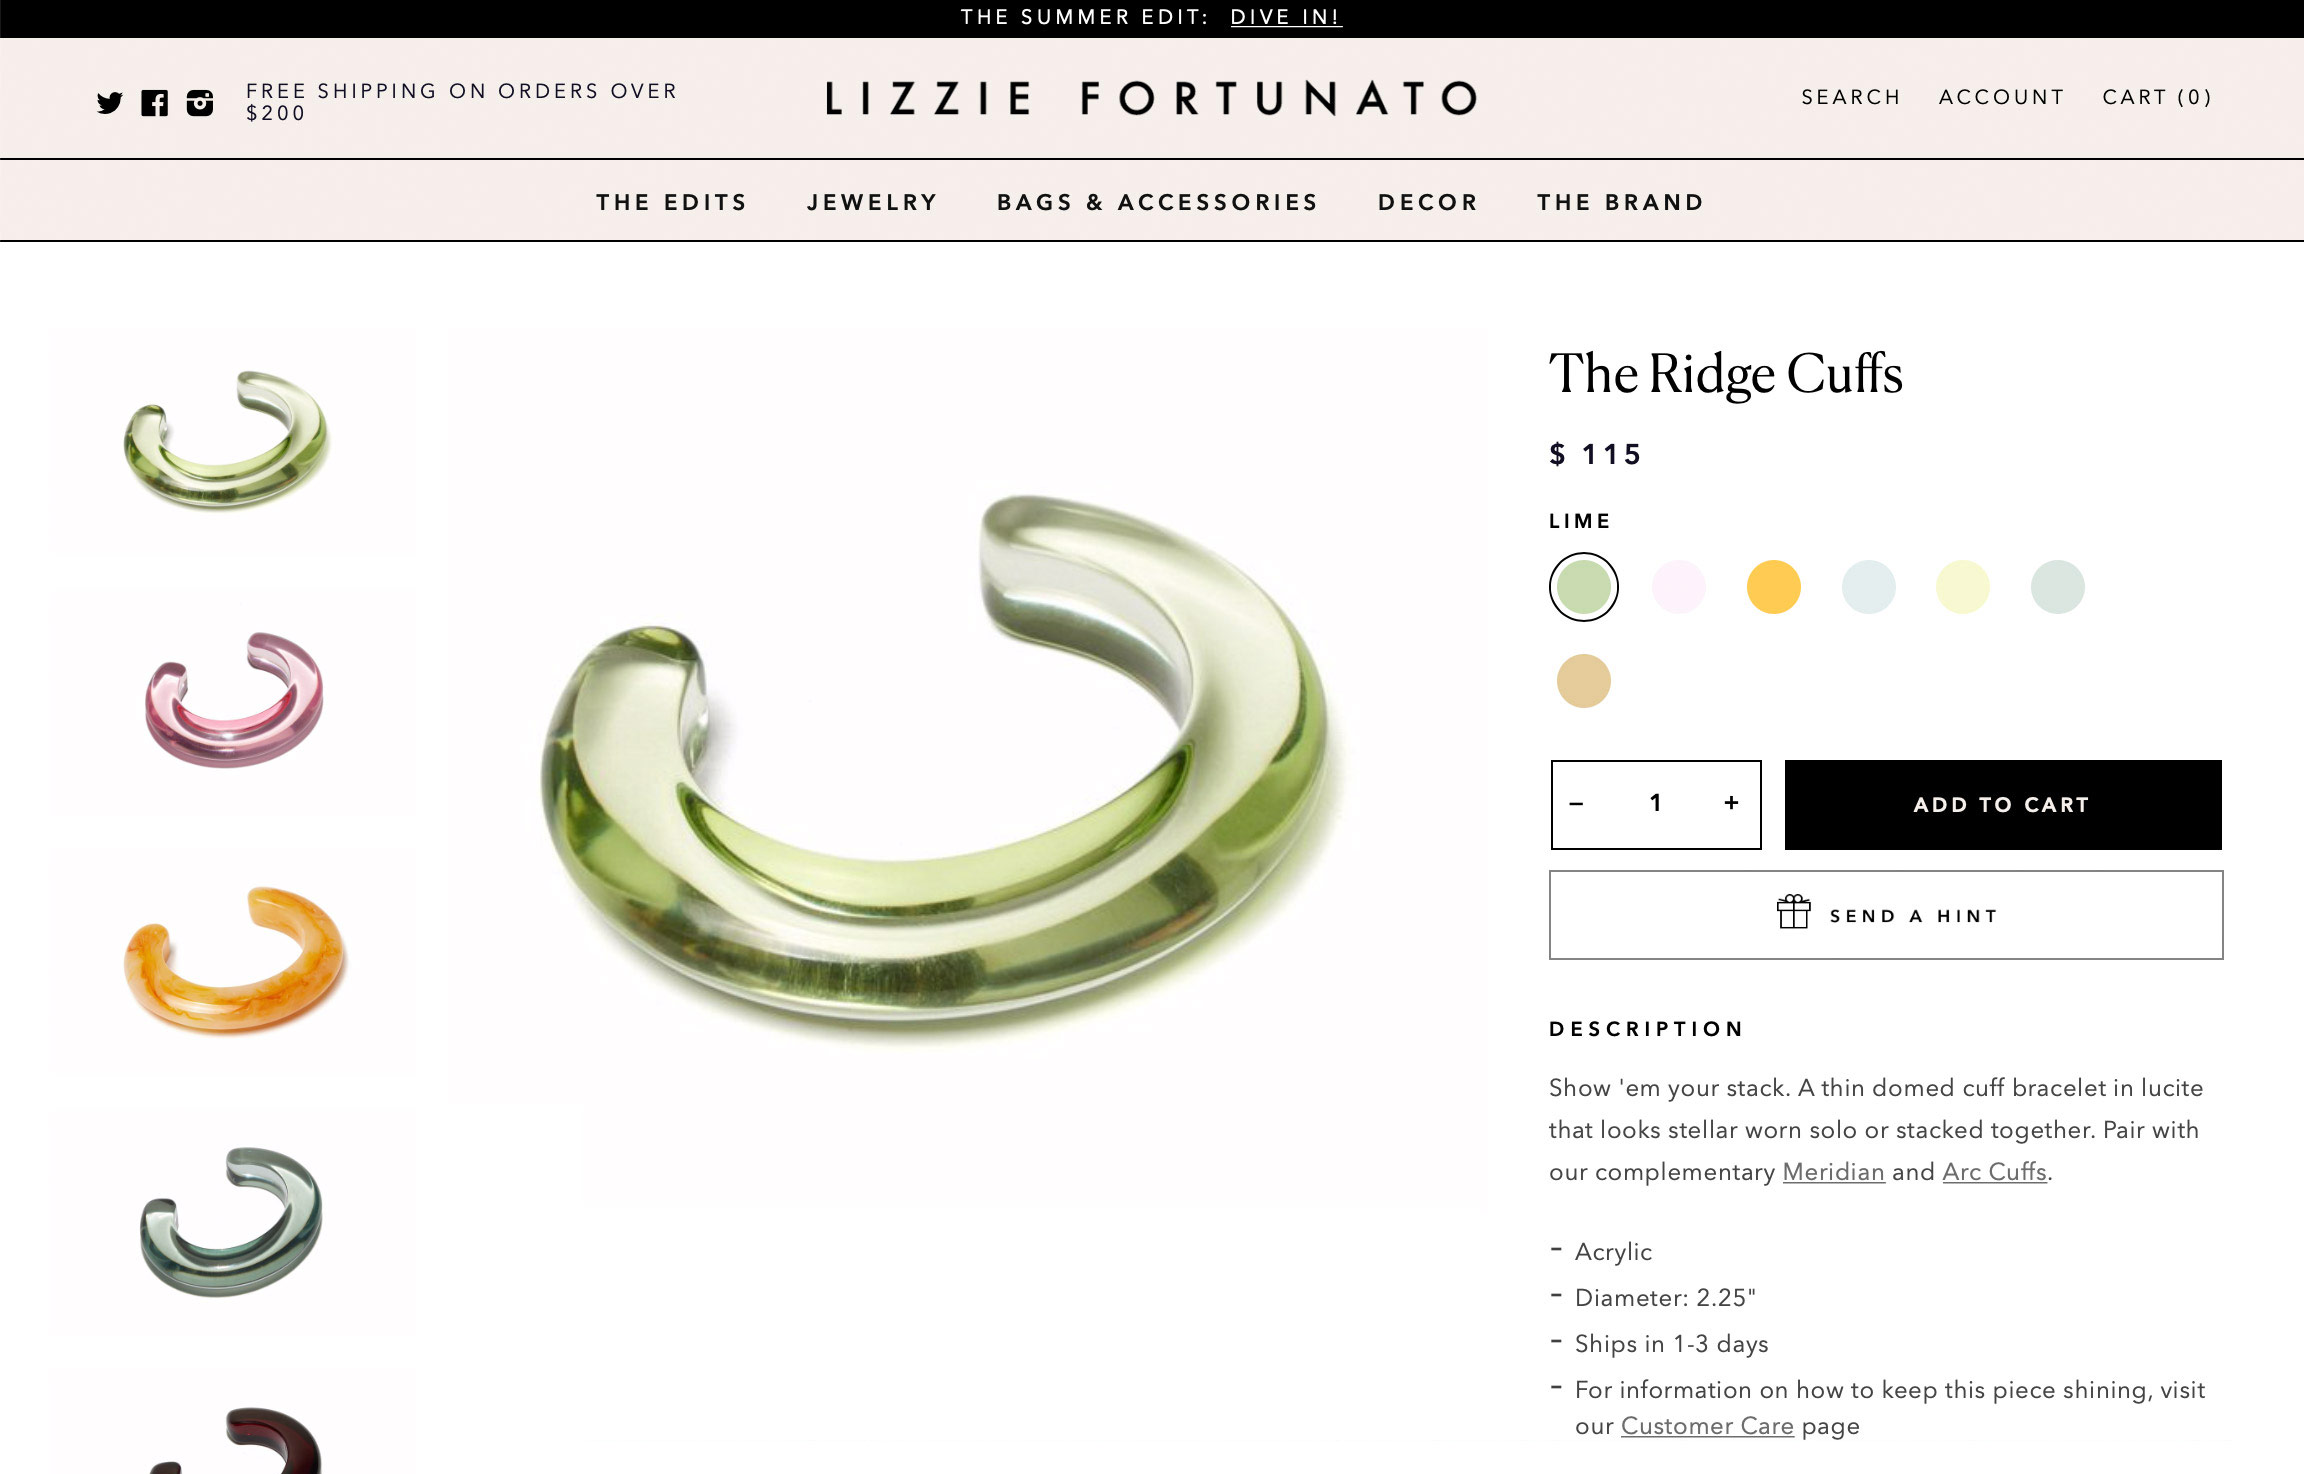This screenshot has width=2304, height=1474.
Task: Open the Bags & Accessories menu
Action: pyautogui.click(x=1158, y=202)
